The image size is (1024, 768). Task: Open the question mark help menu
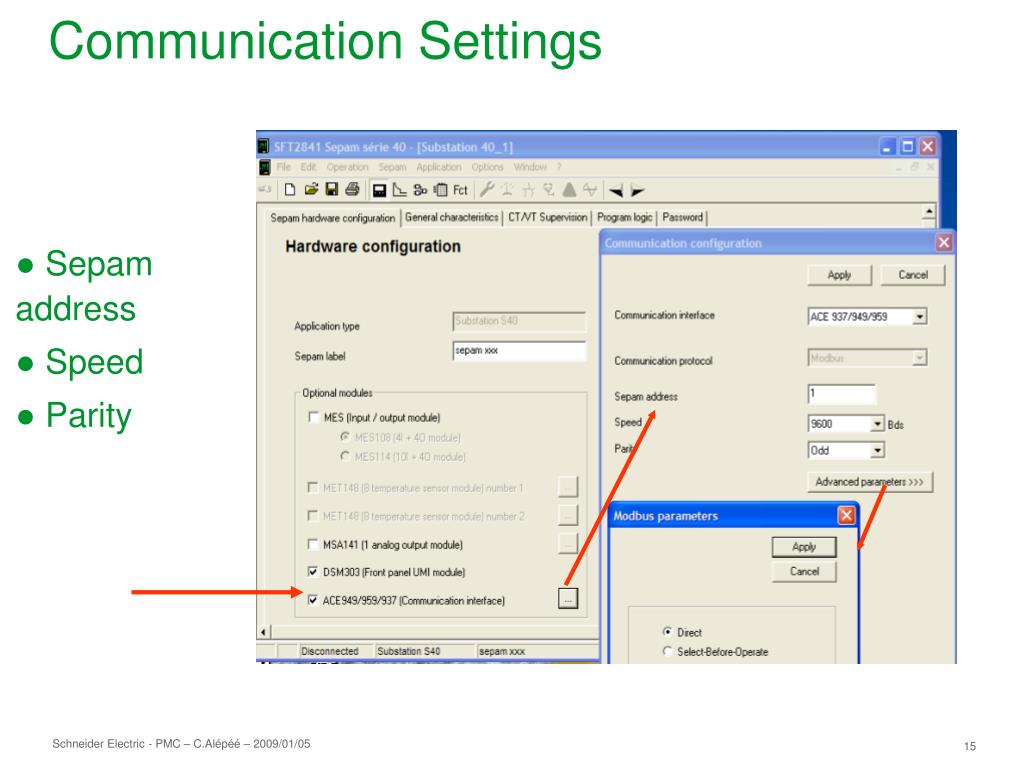coord(559,167)
